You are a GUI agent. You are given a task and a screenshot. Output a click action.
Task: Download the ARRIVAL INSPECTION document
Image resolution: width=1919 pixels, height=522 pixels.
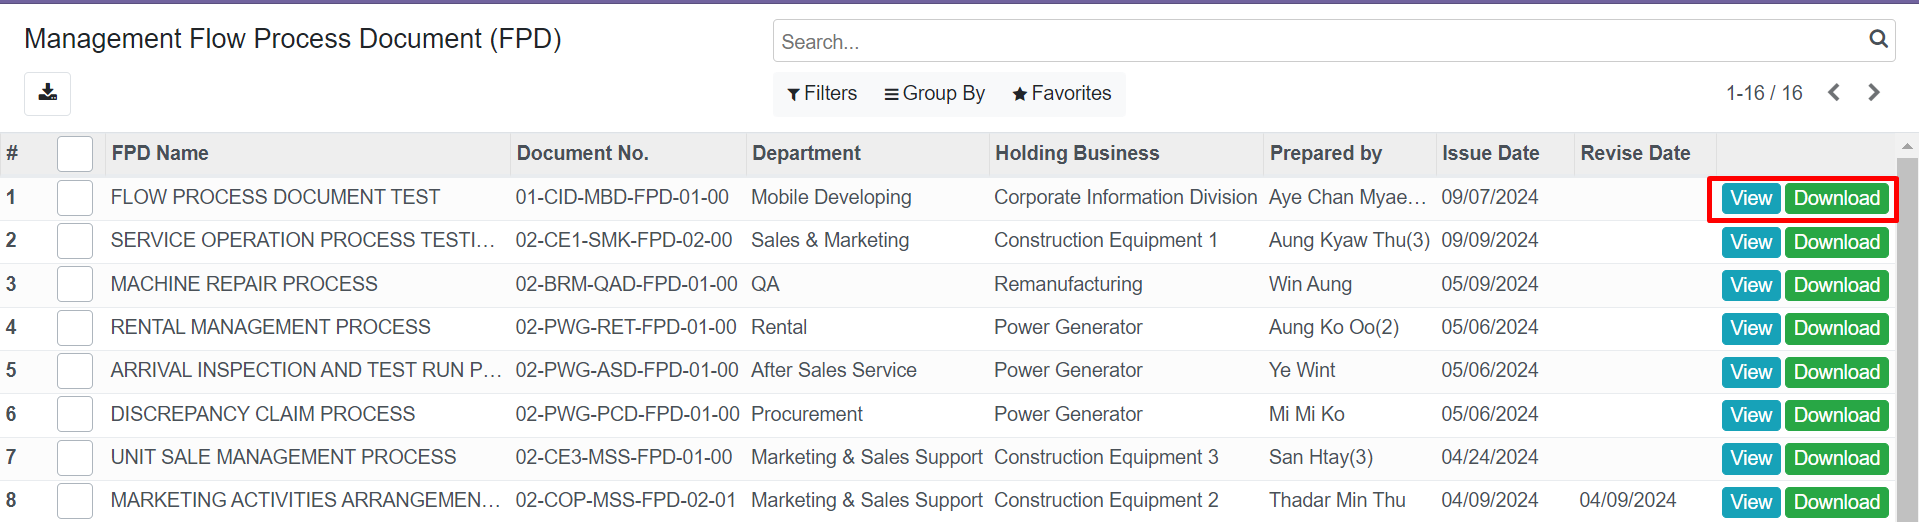[x=1837, y=372]
